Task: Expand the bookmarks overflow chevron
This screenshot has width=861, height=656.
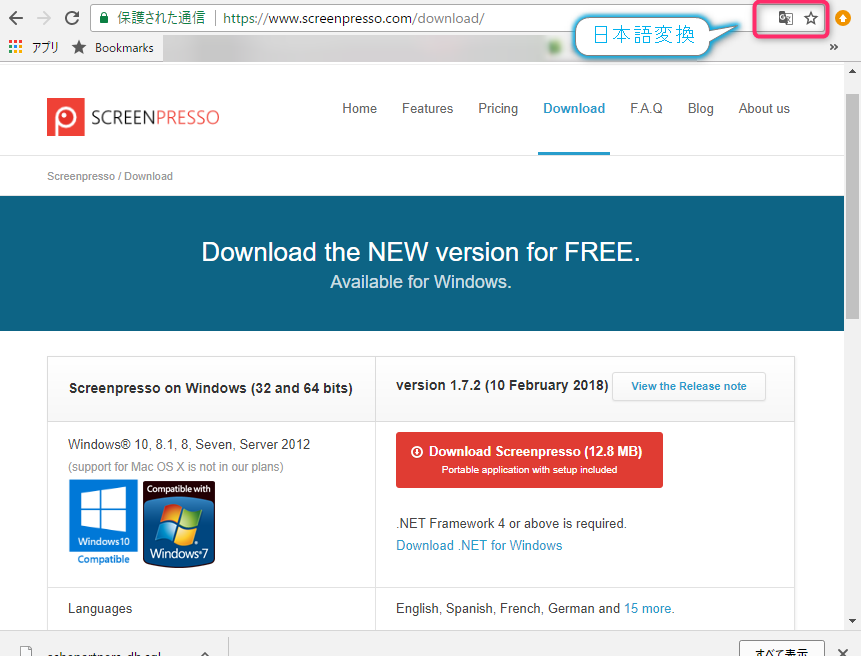Action: pyautogui.click(x=834, y=47)
